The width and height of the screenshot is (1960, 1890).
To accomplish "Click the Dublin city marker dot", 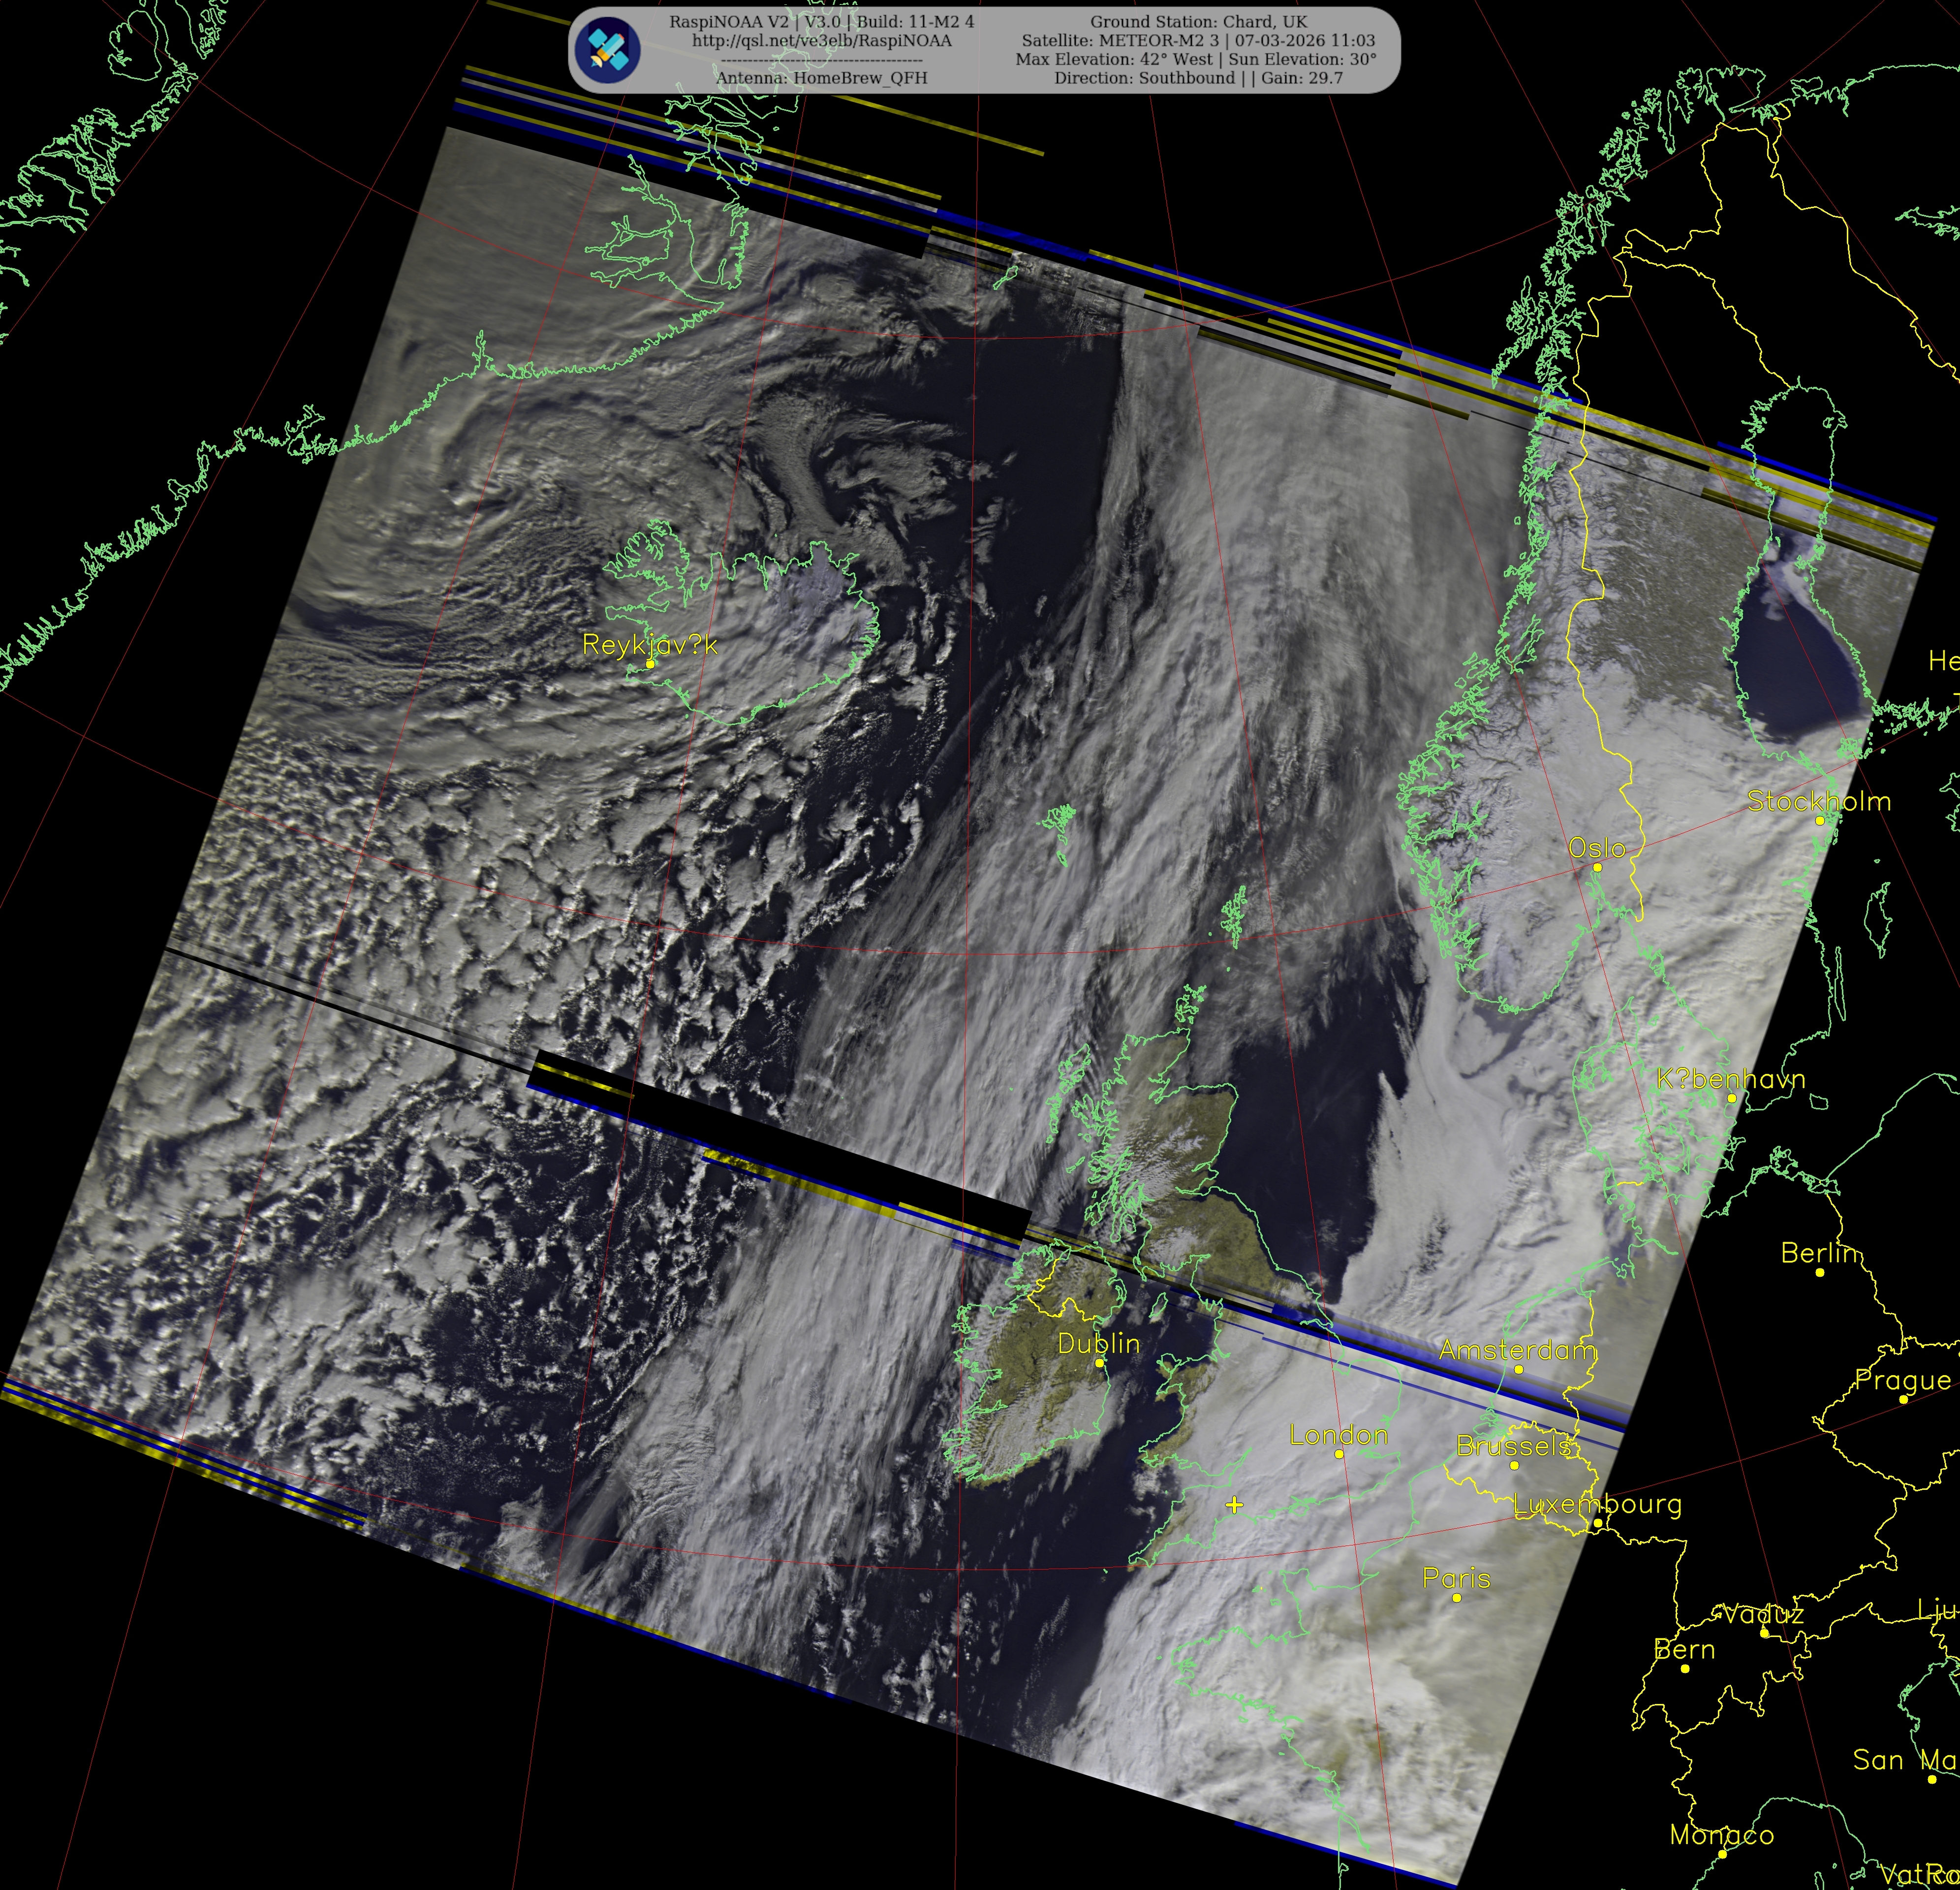I will 1099,1363.
